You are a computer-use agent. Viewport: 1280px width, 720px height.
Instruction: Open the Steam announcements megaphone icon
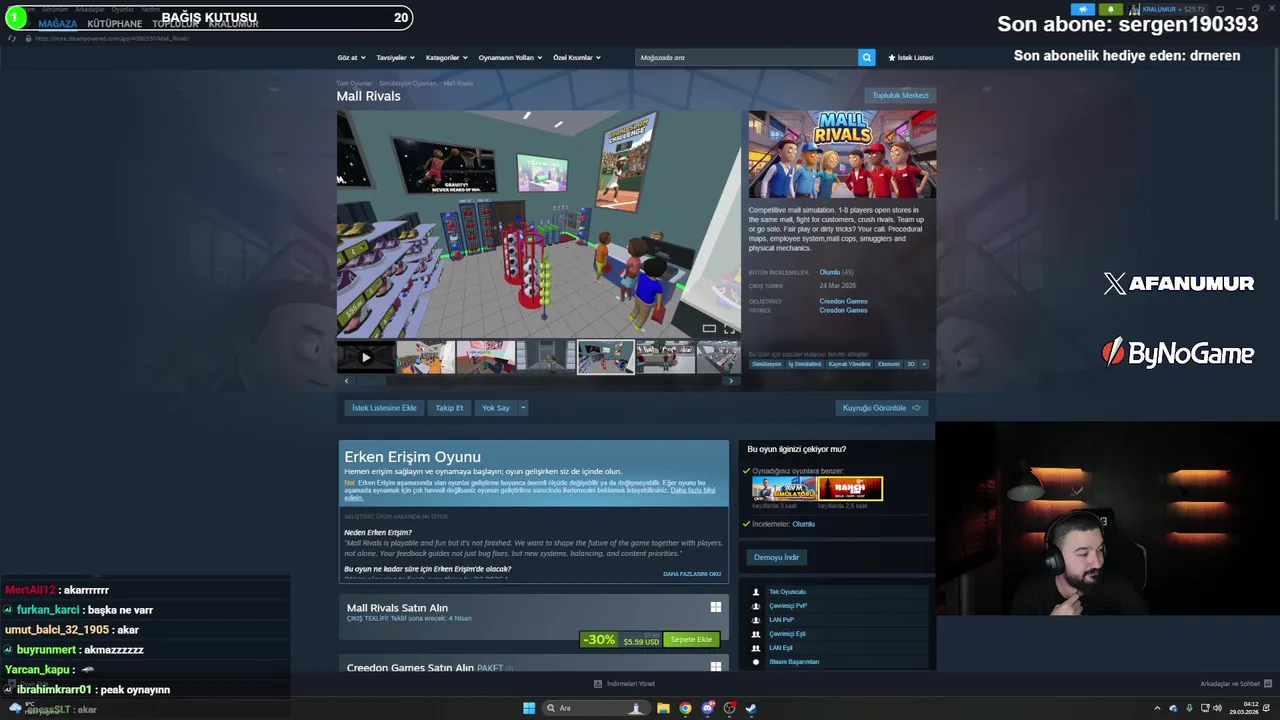tap(1083, 9)
